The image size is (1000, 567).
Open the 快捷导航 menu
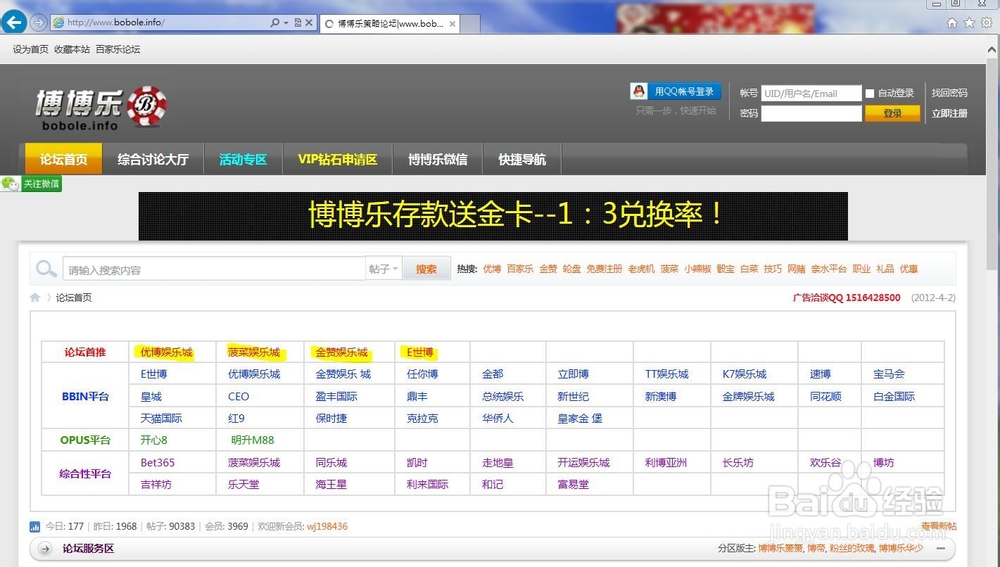(x=522, y=159)
